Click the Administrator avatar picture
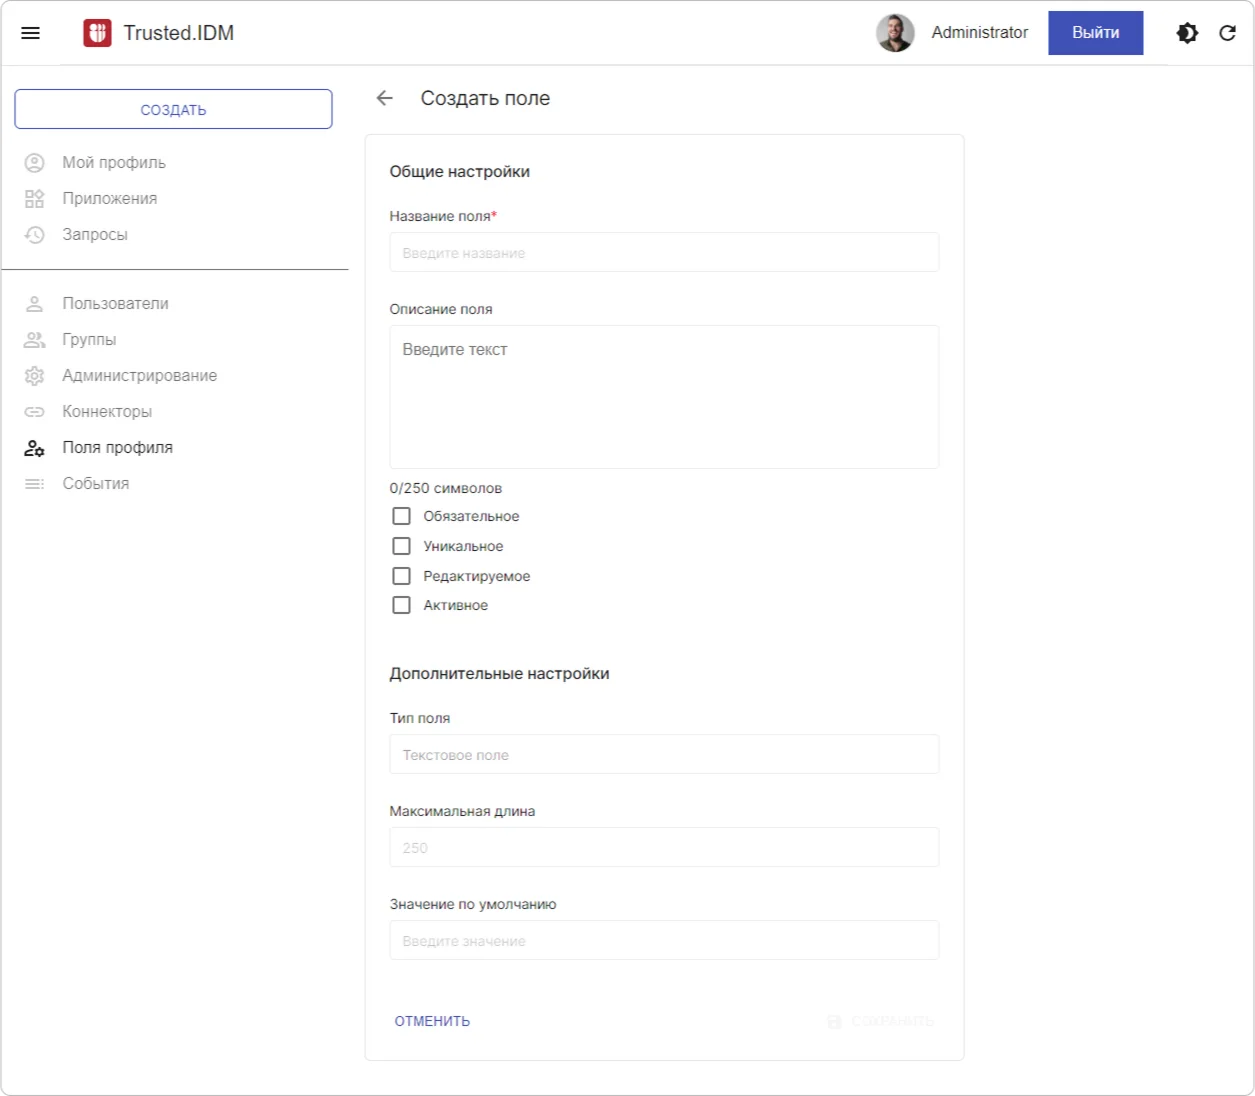Screen dimensions: 1255x1096 tap(895, 33)
